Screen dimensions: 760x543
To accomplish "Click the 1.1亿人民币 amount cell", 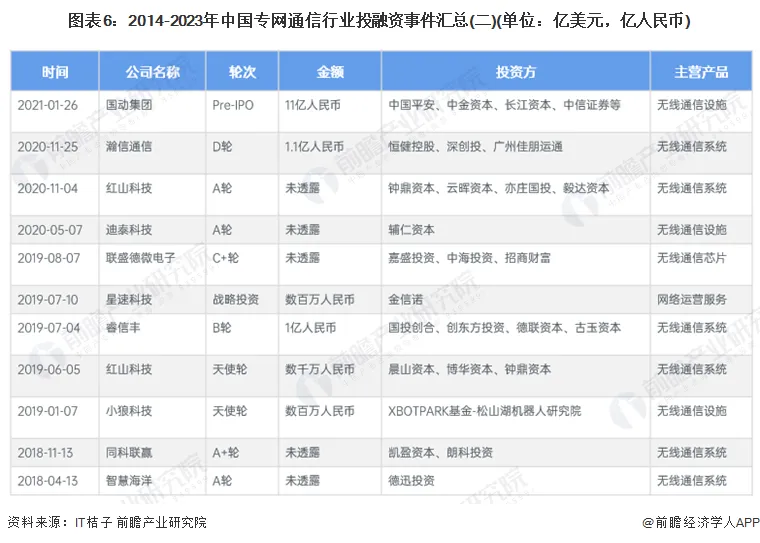I will 314,146.
